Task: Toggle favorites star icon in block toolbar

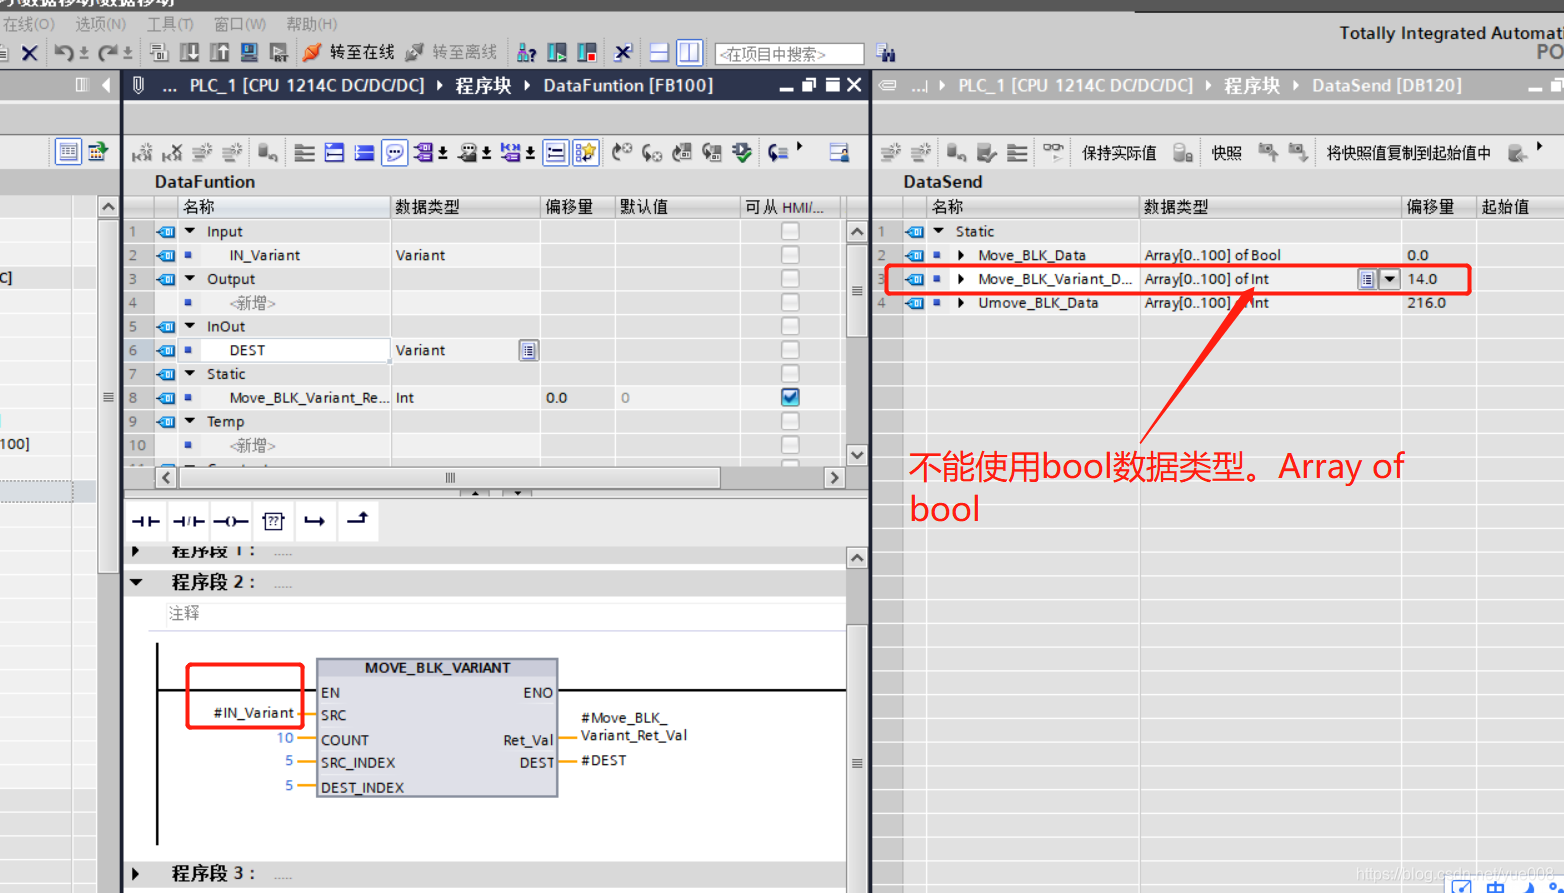Action: (586, 153)
